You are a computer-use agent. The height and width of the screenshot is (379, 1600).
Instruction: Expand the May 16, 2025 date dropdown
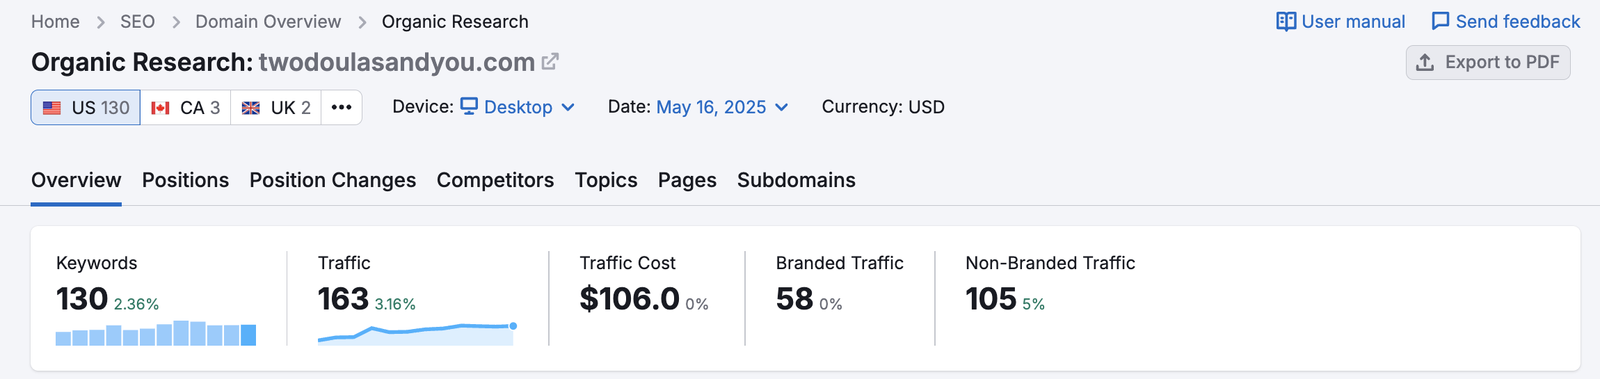point(722,107)
